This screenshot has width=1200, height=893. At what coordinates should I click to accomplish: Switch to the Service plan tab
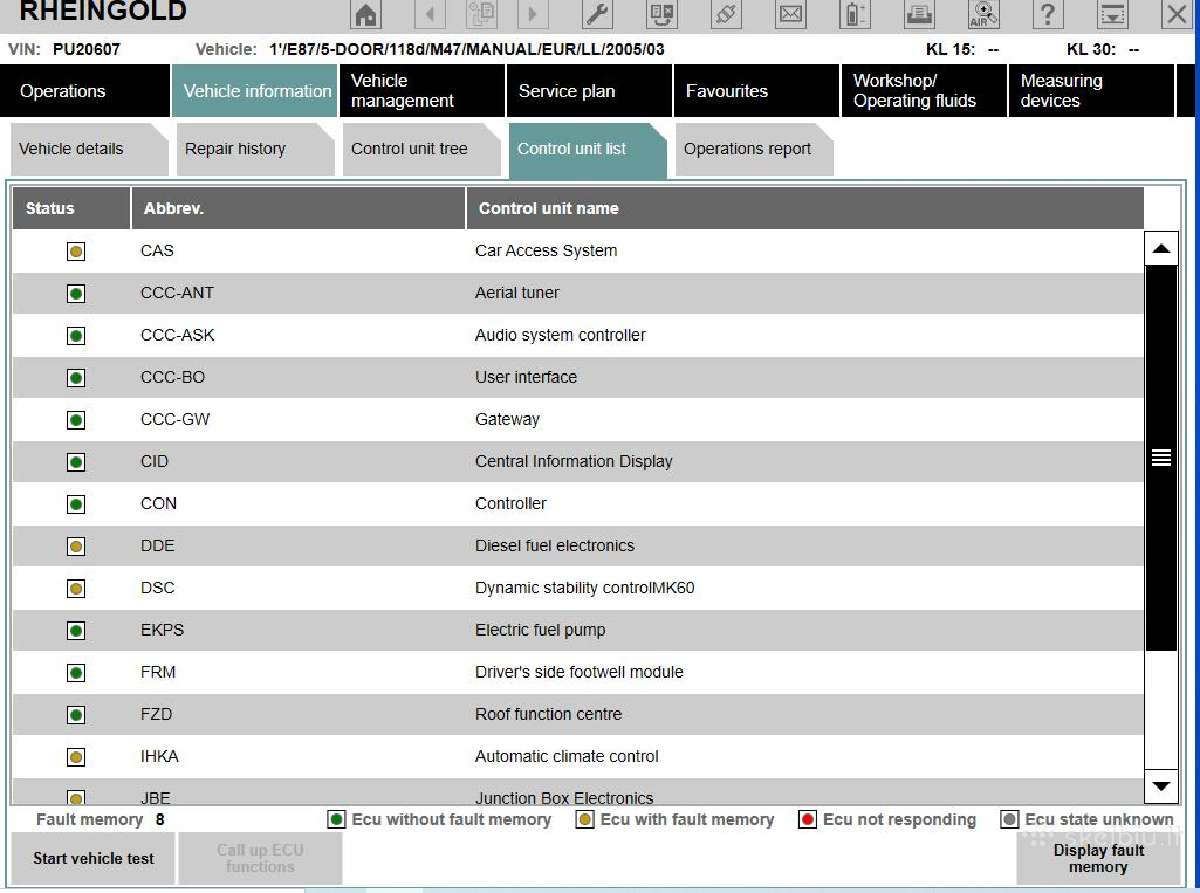[x=589, y=91]
